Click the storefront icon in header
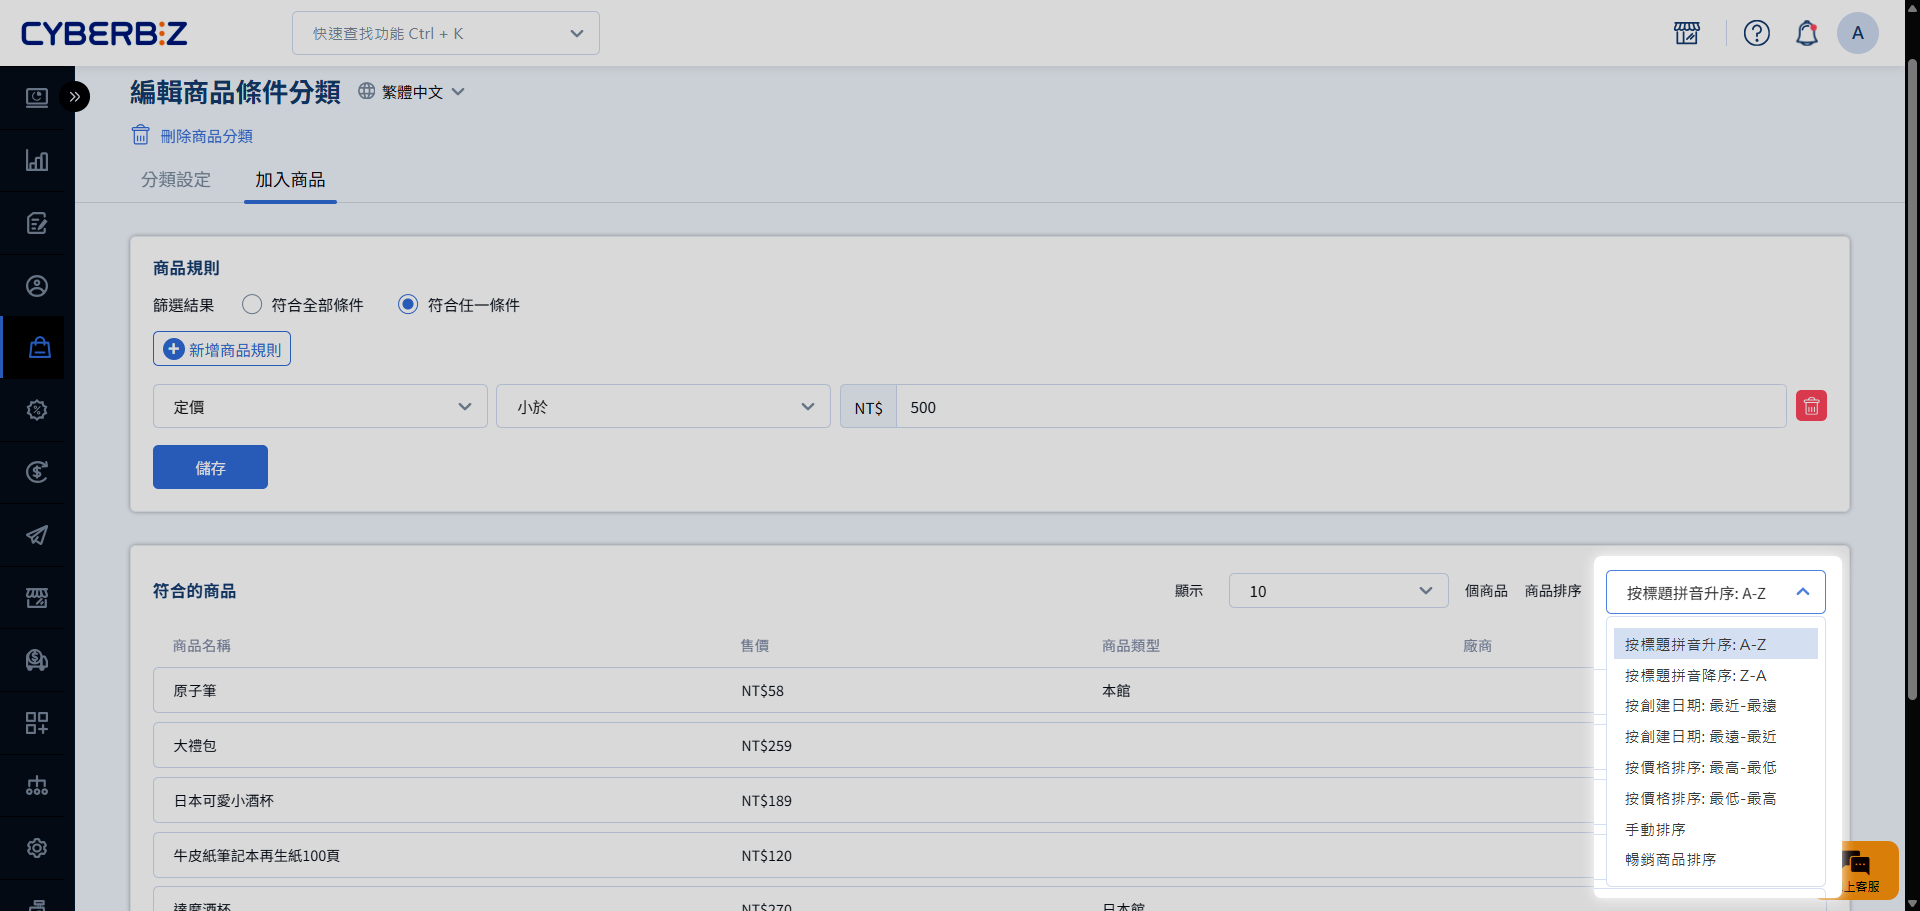This screenshot has width=1920, height=911. pyautogui.click(x=1687, y=33)
